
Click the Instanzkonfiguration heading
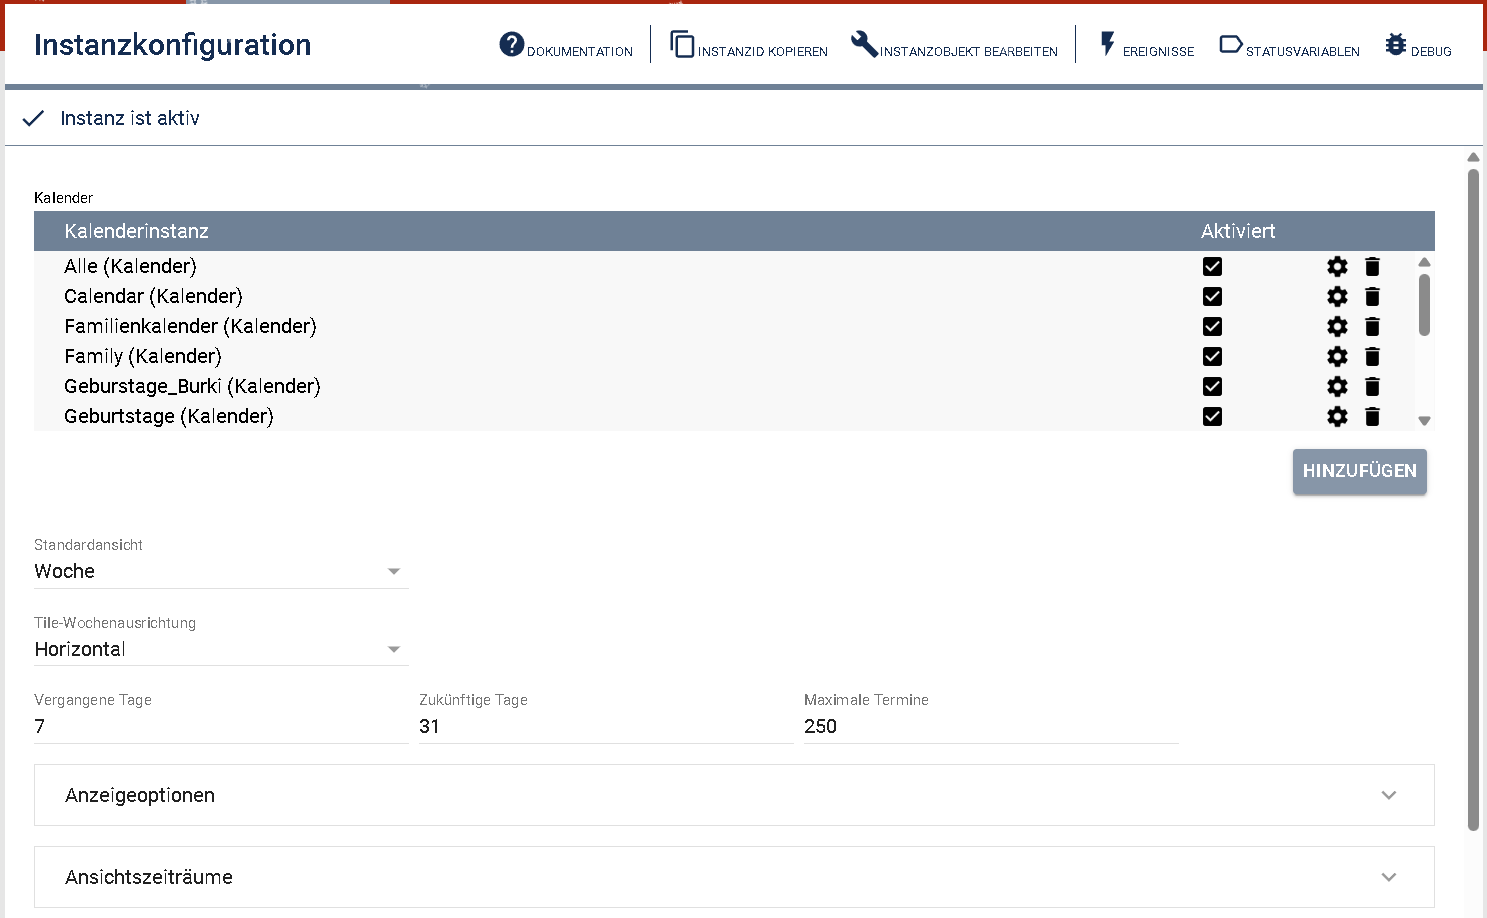point(172,45)
